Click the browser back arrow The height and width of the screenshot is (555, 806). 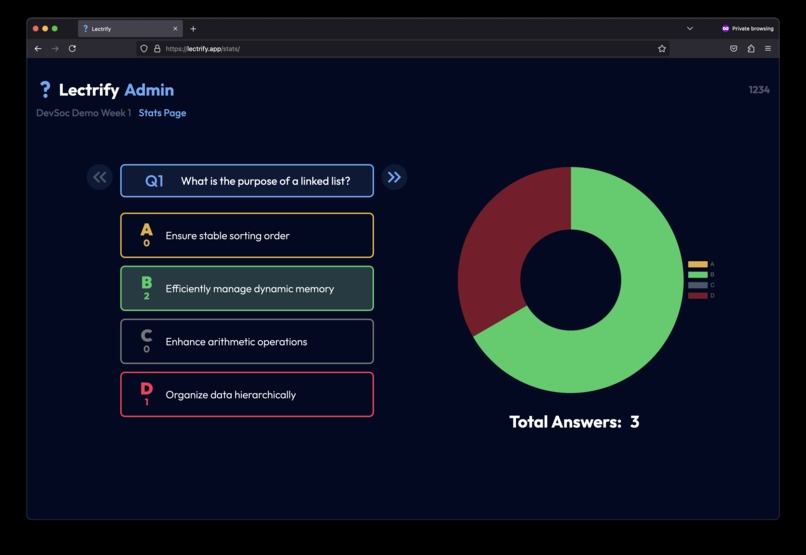pyautogui.click(x=38, y=48)
